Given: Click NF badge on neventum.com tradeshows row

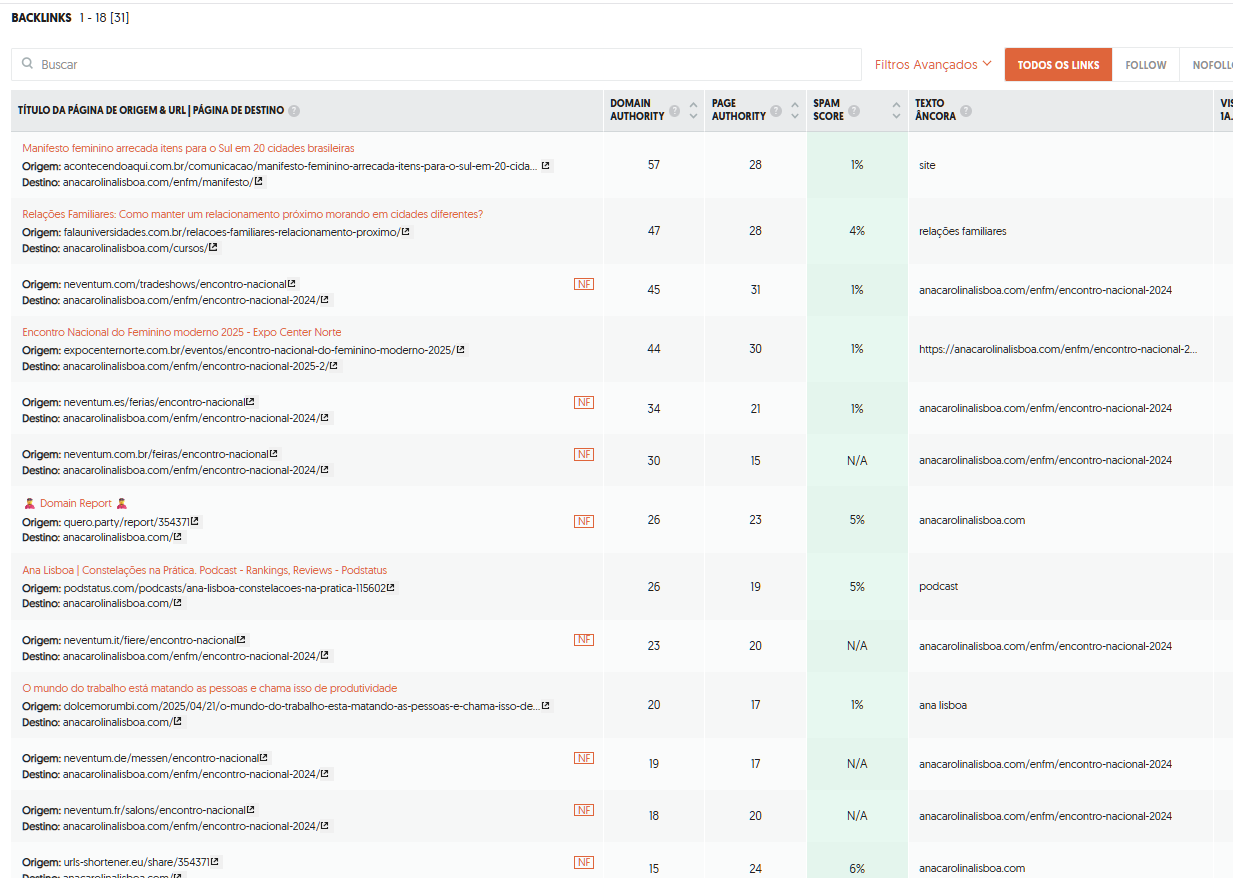Looking at the screenshot, I should coord(584,284).
